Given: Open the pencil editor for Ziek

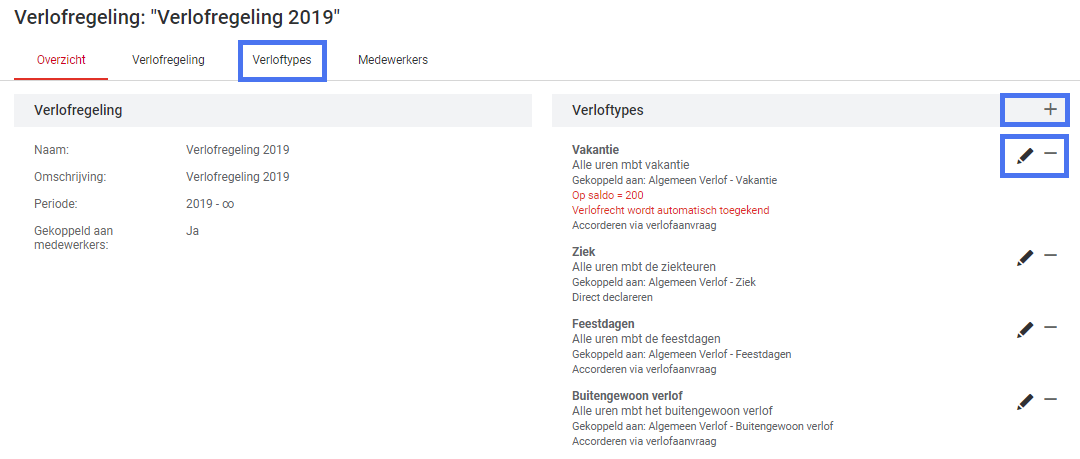Looking at the screenshot, I should pyautogui.click(x=1025, y=258).
